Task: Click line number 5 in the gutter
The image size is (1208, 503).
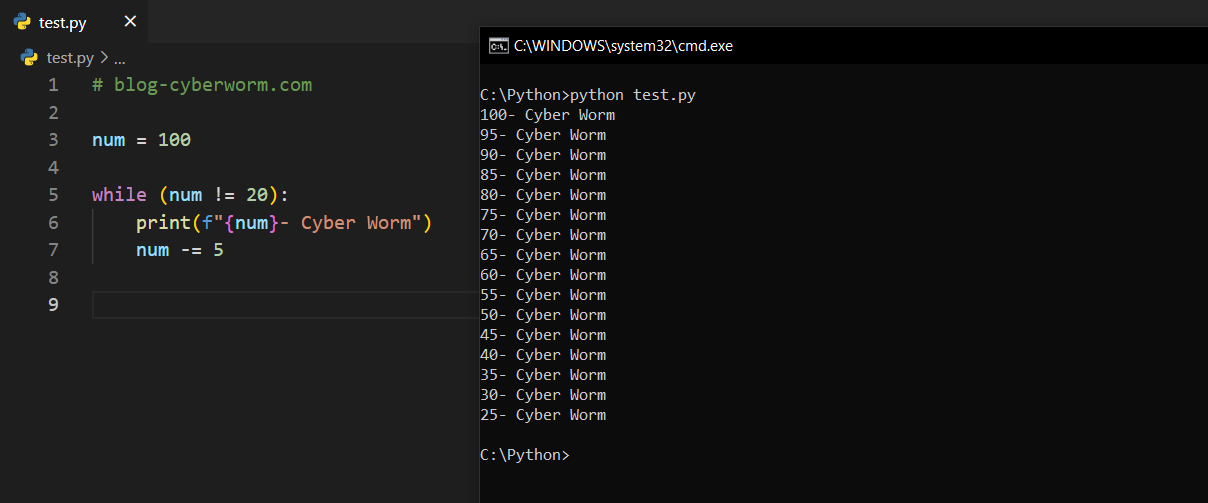Action: [53, 195]
